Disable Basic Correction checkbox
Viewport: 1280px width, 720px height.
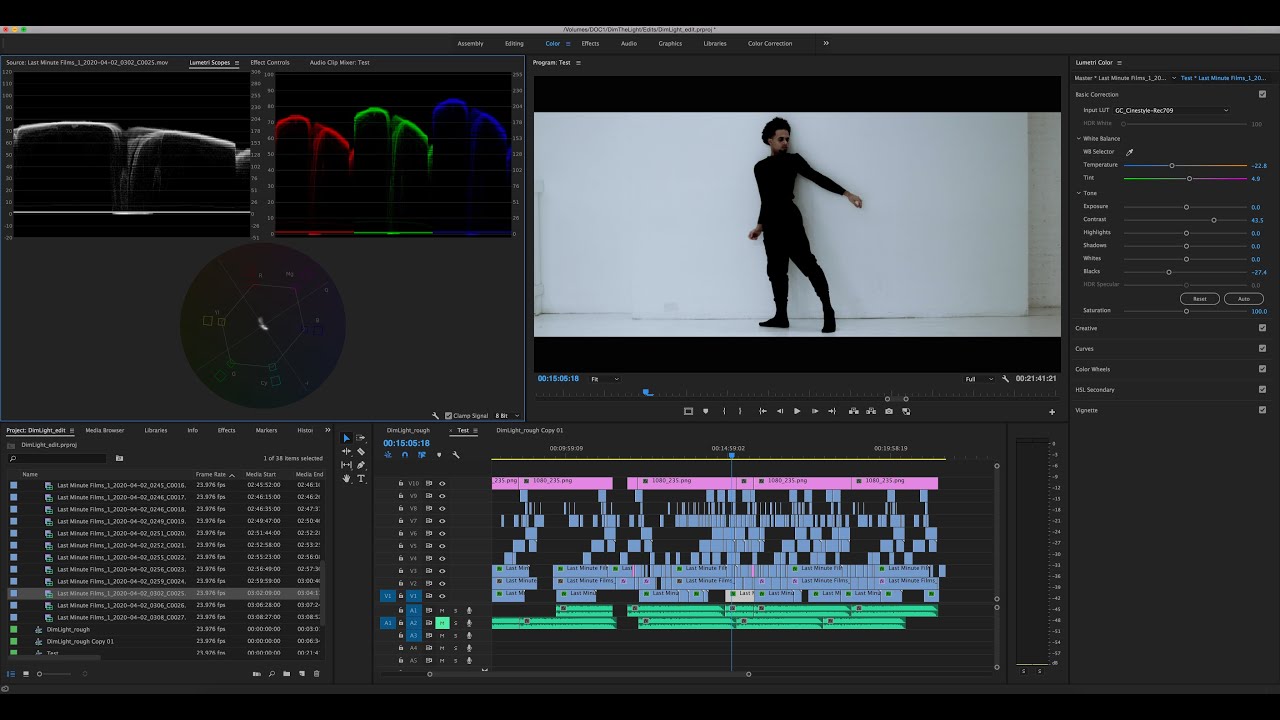(1262, 94)
